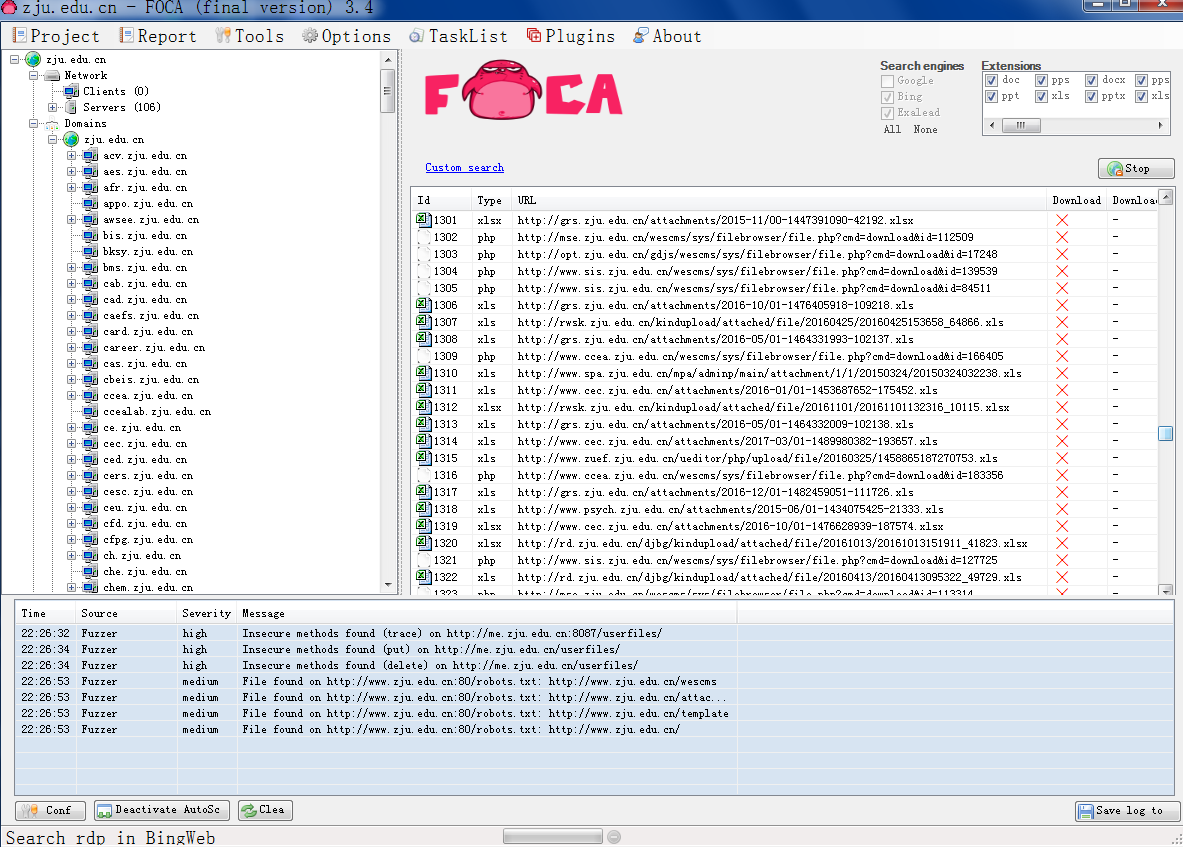Viewport: 1183px width, 847px height.
Task: Toggle the Google search engine checkbox
Action: [x=887, y=81]
